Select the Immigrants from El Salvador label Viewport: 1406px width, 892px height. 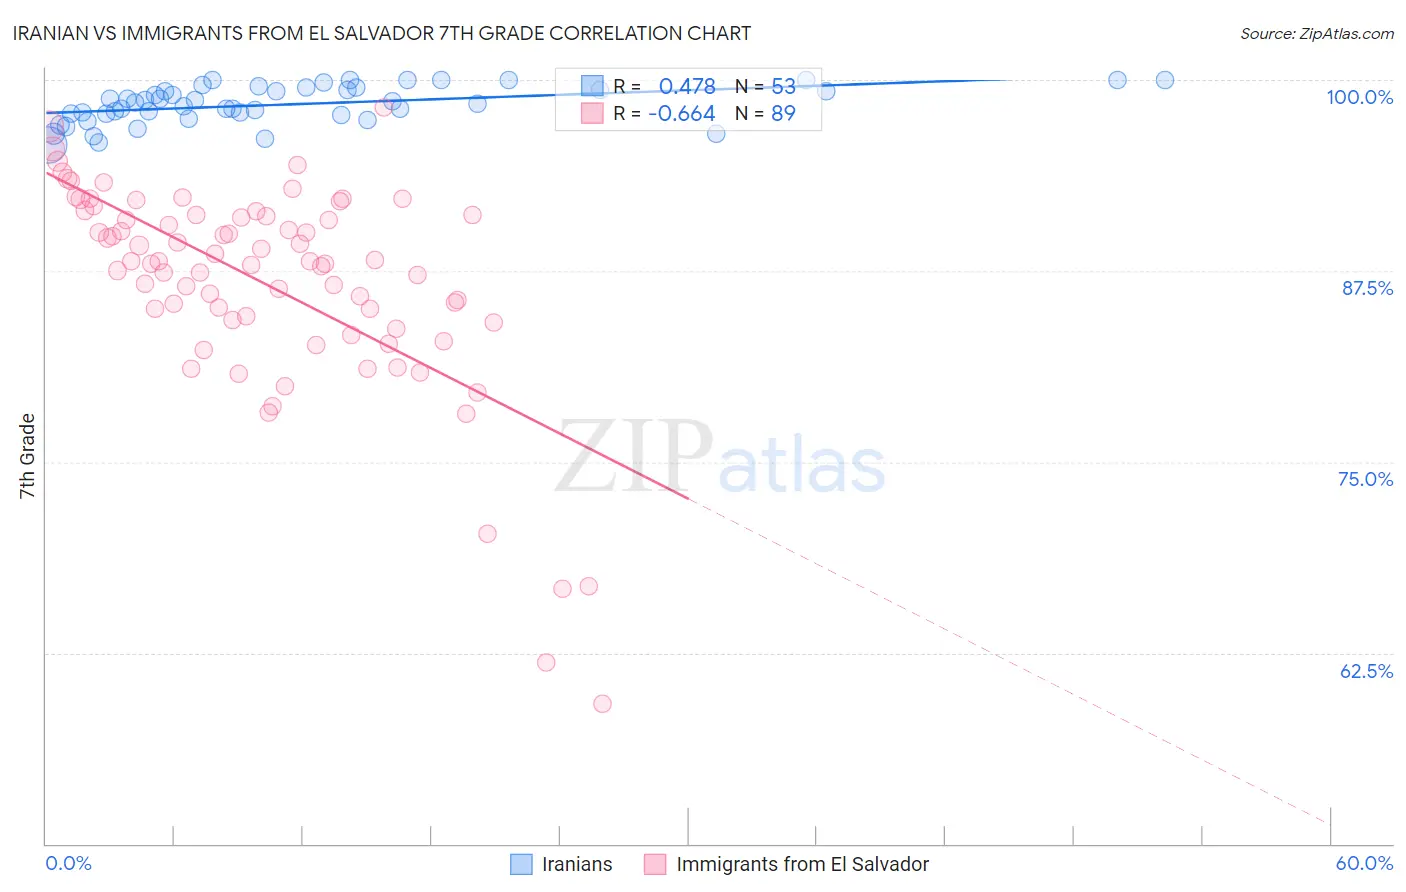[x=803, y=864]
